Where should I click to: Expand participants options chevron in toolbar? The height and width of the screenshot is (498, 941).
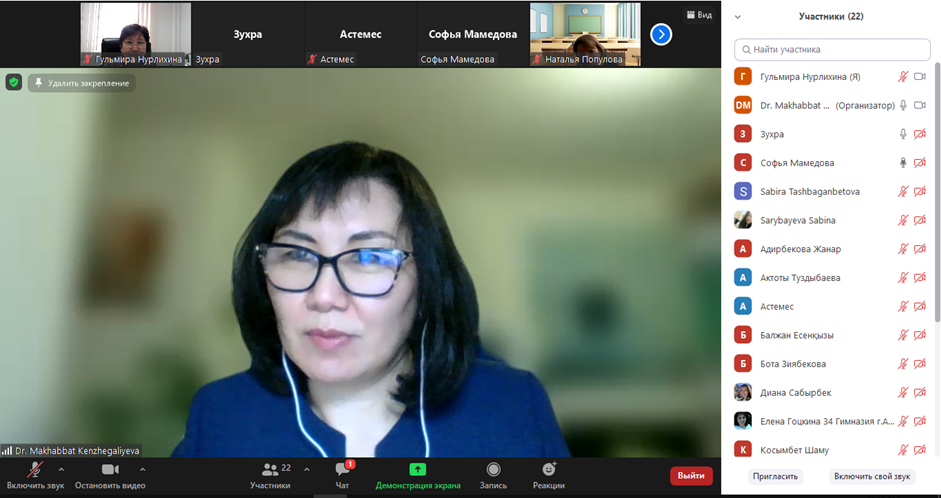(307, 469)
